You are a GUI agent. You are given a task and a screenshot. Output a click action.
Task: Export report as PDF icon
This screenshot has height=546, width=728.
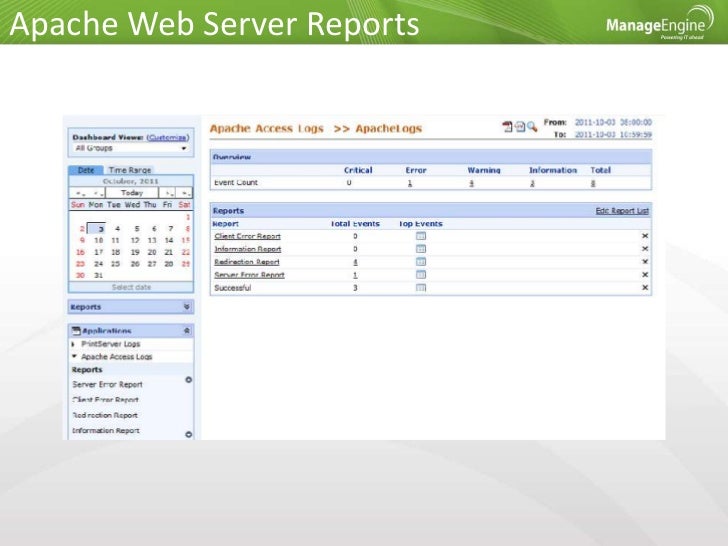(x=507, y=126)
